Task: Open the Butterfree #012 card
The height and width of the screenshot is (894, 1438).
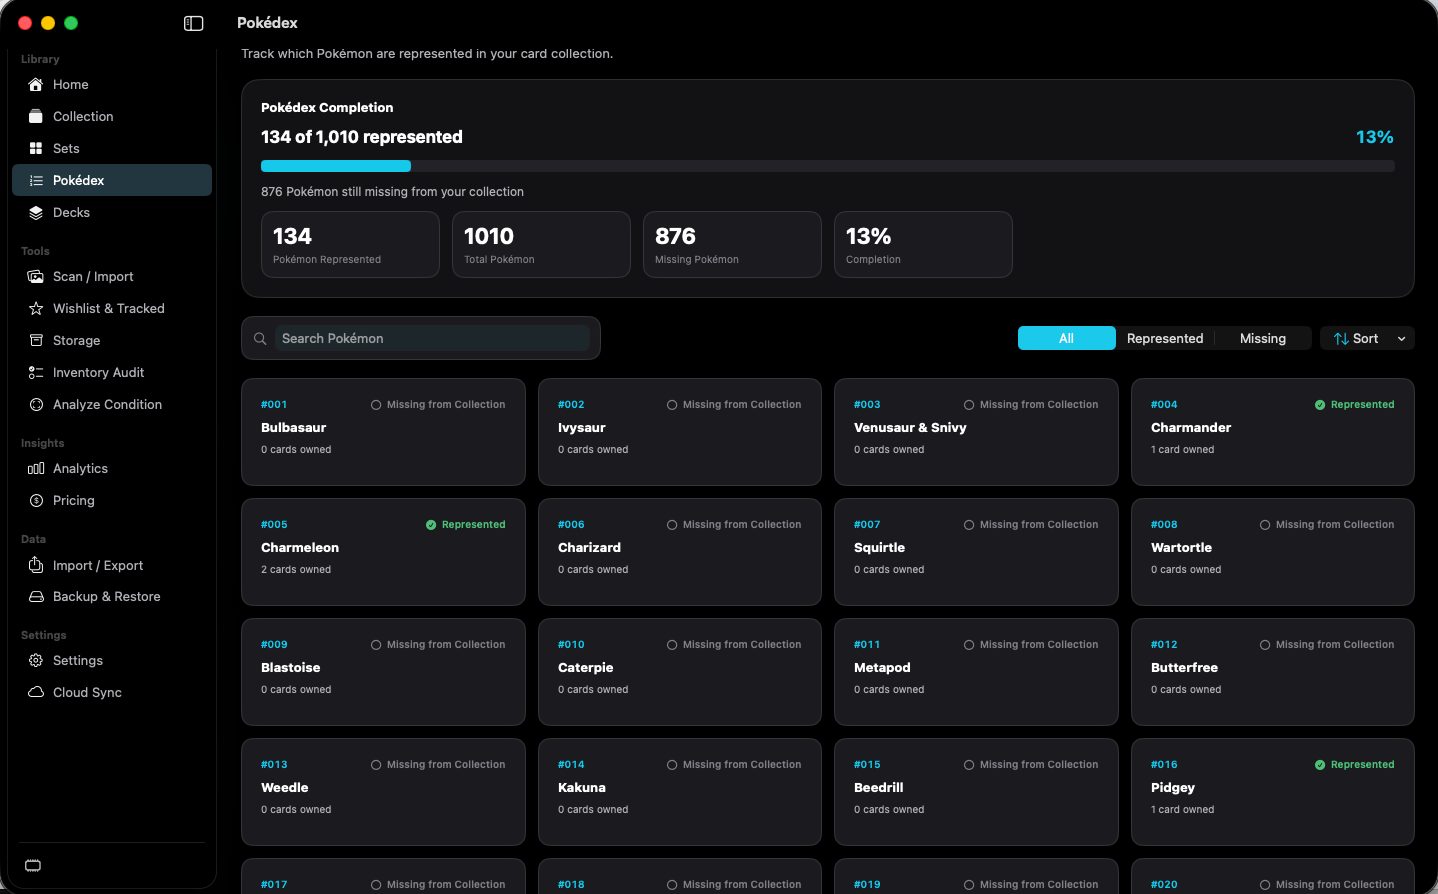Action: 1273,672
